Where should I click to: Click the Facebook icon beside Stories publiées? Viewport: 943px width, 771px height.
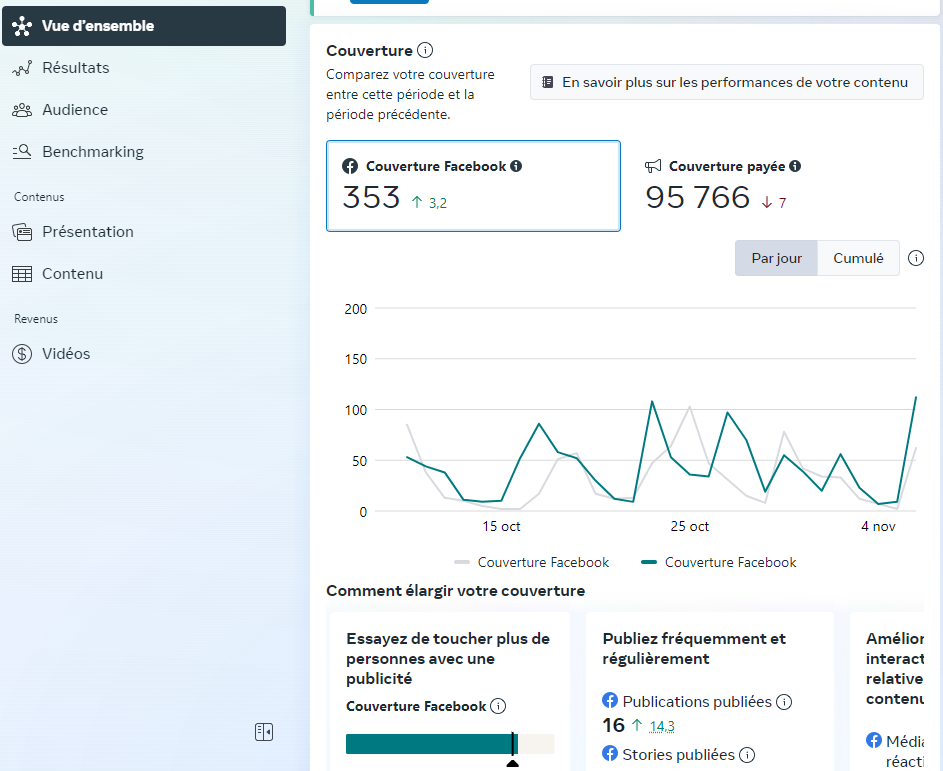pos(610,753)
